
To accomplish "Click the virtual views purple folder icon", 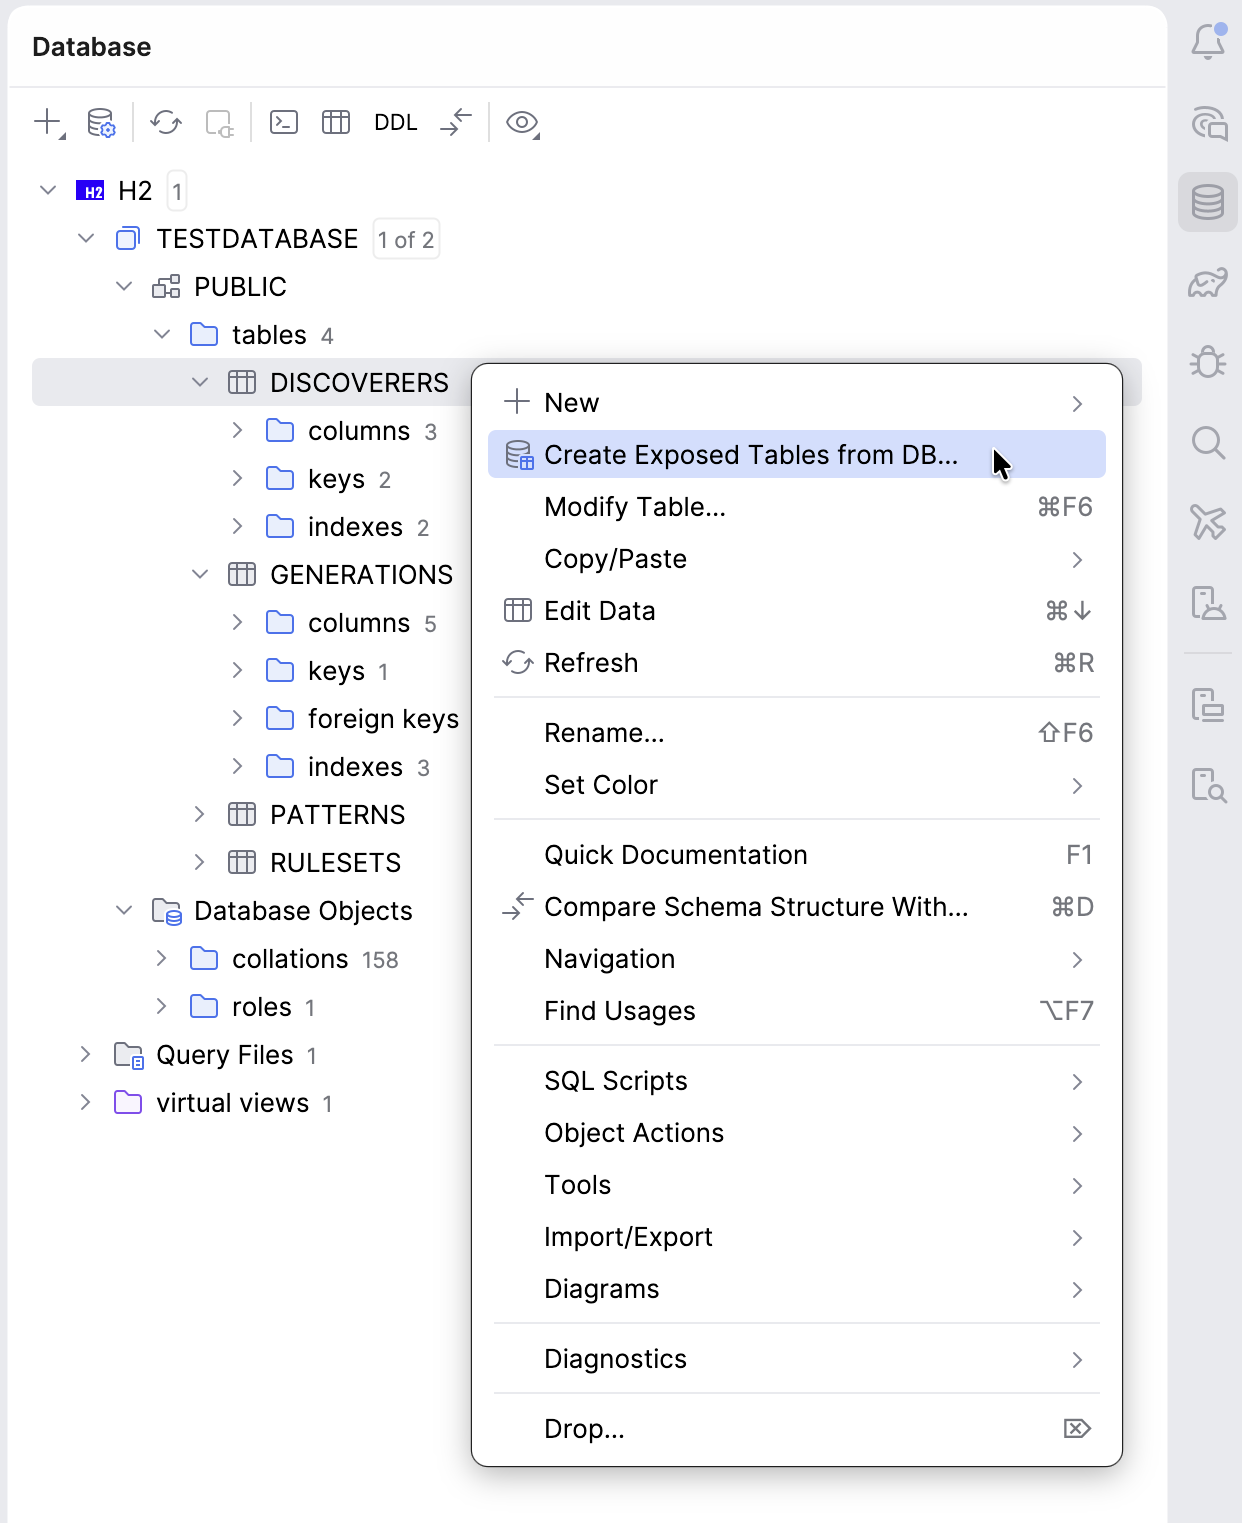I will 128,1103.
